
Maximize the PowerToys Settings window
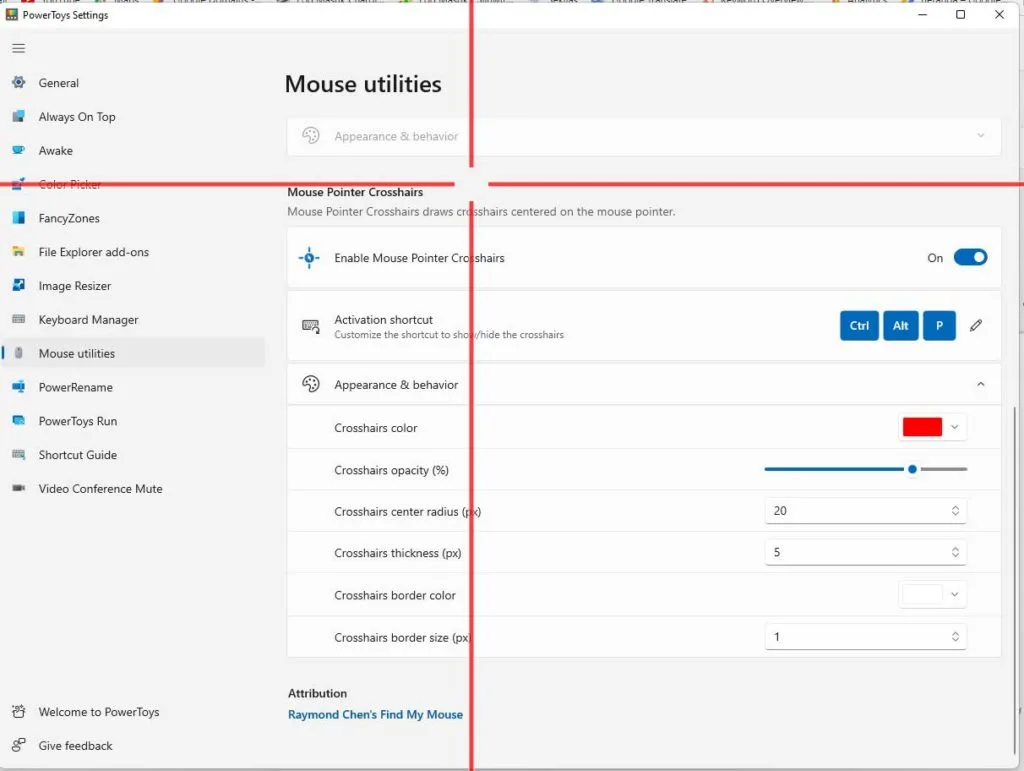960,14
